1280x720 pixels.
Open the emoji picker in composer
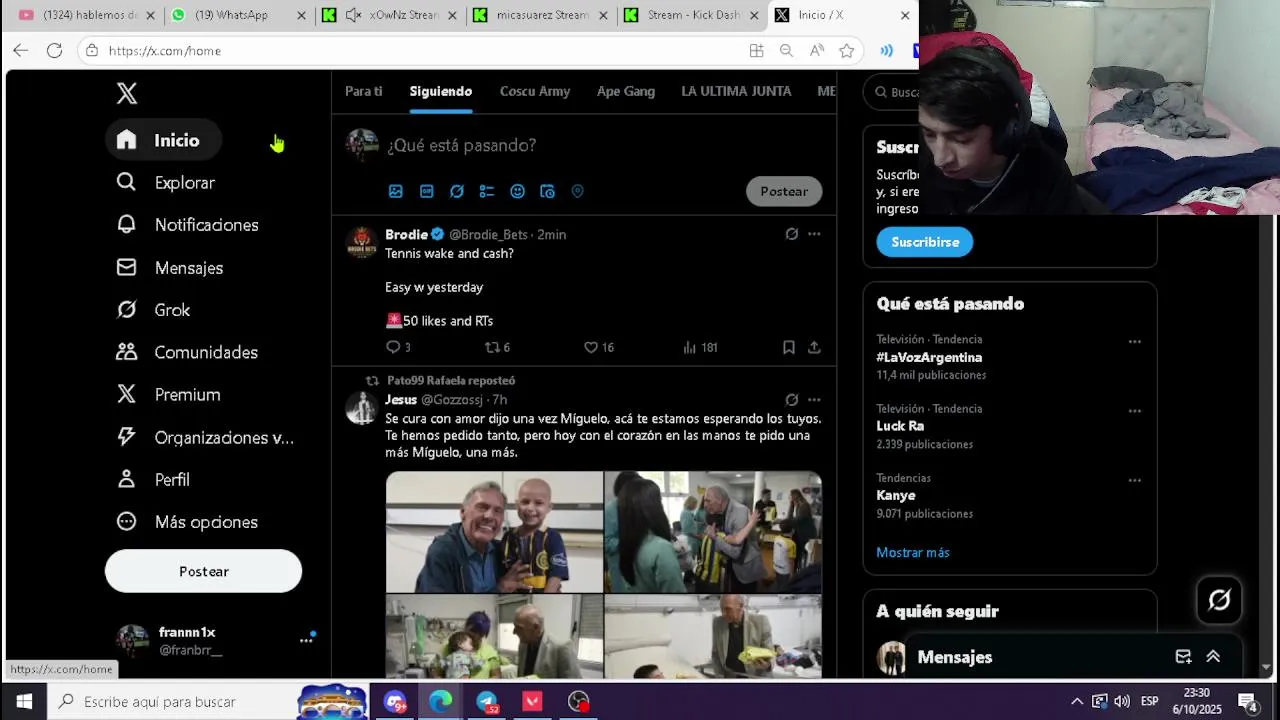pyautogui.click(x=517, y=191)
